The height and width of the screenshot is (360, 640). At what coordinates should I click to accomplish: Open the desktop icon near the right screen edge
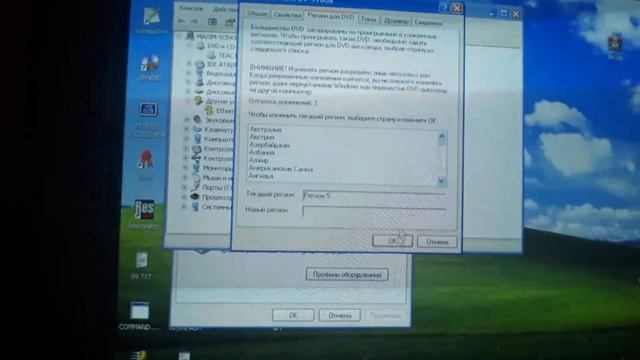pyautogui.click(x=615, y=47)
